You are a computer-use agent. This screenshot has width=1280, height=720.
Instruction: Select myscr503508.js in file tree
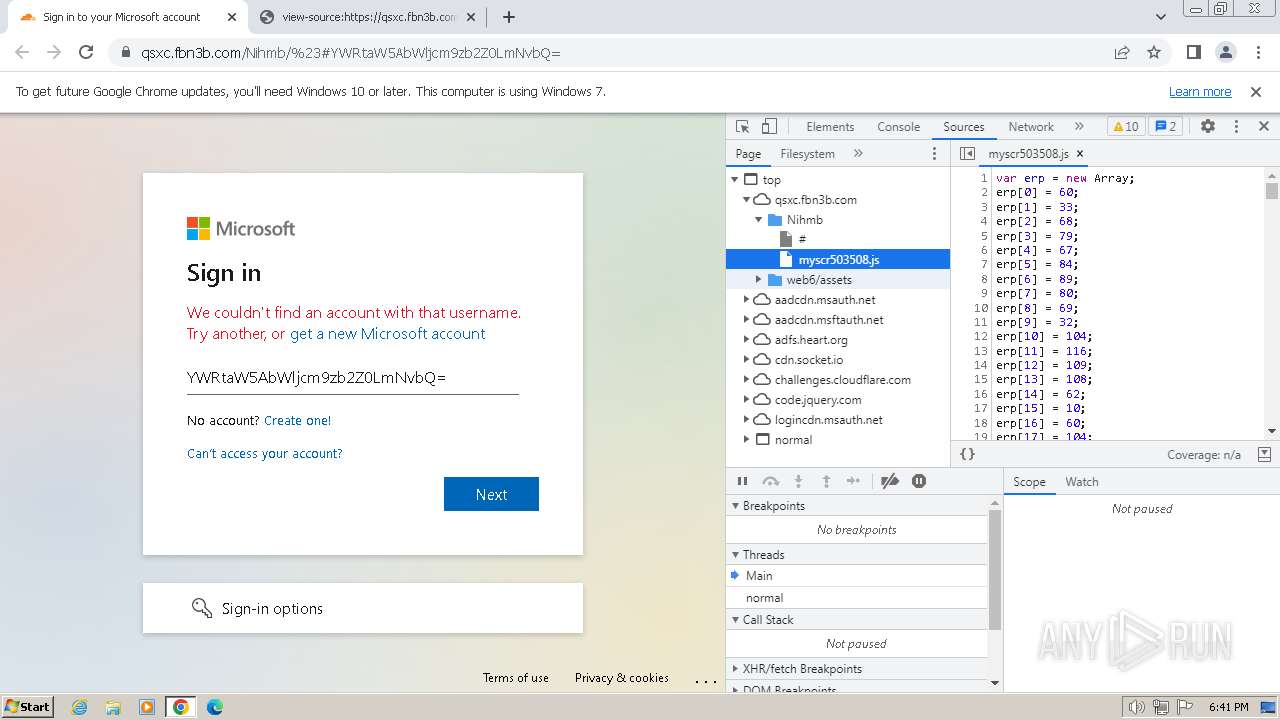click(x=838, y=260)
